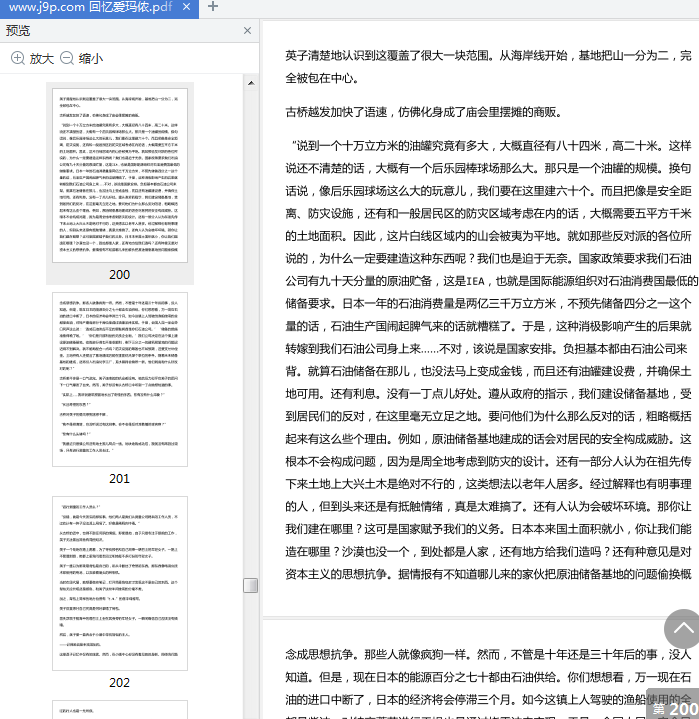
Task: Click the page number label 201
Action: tap(120, 479)
